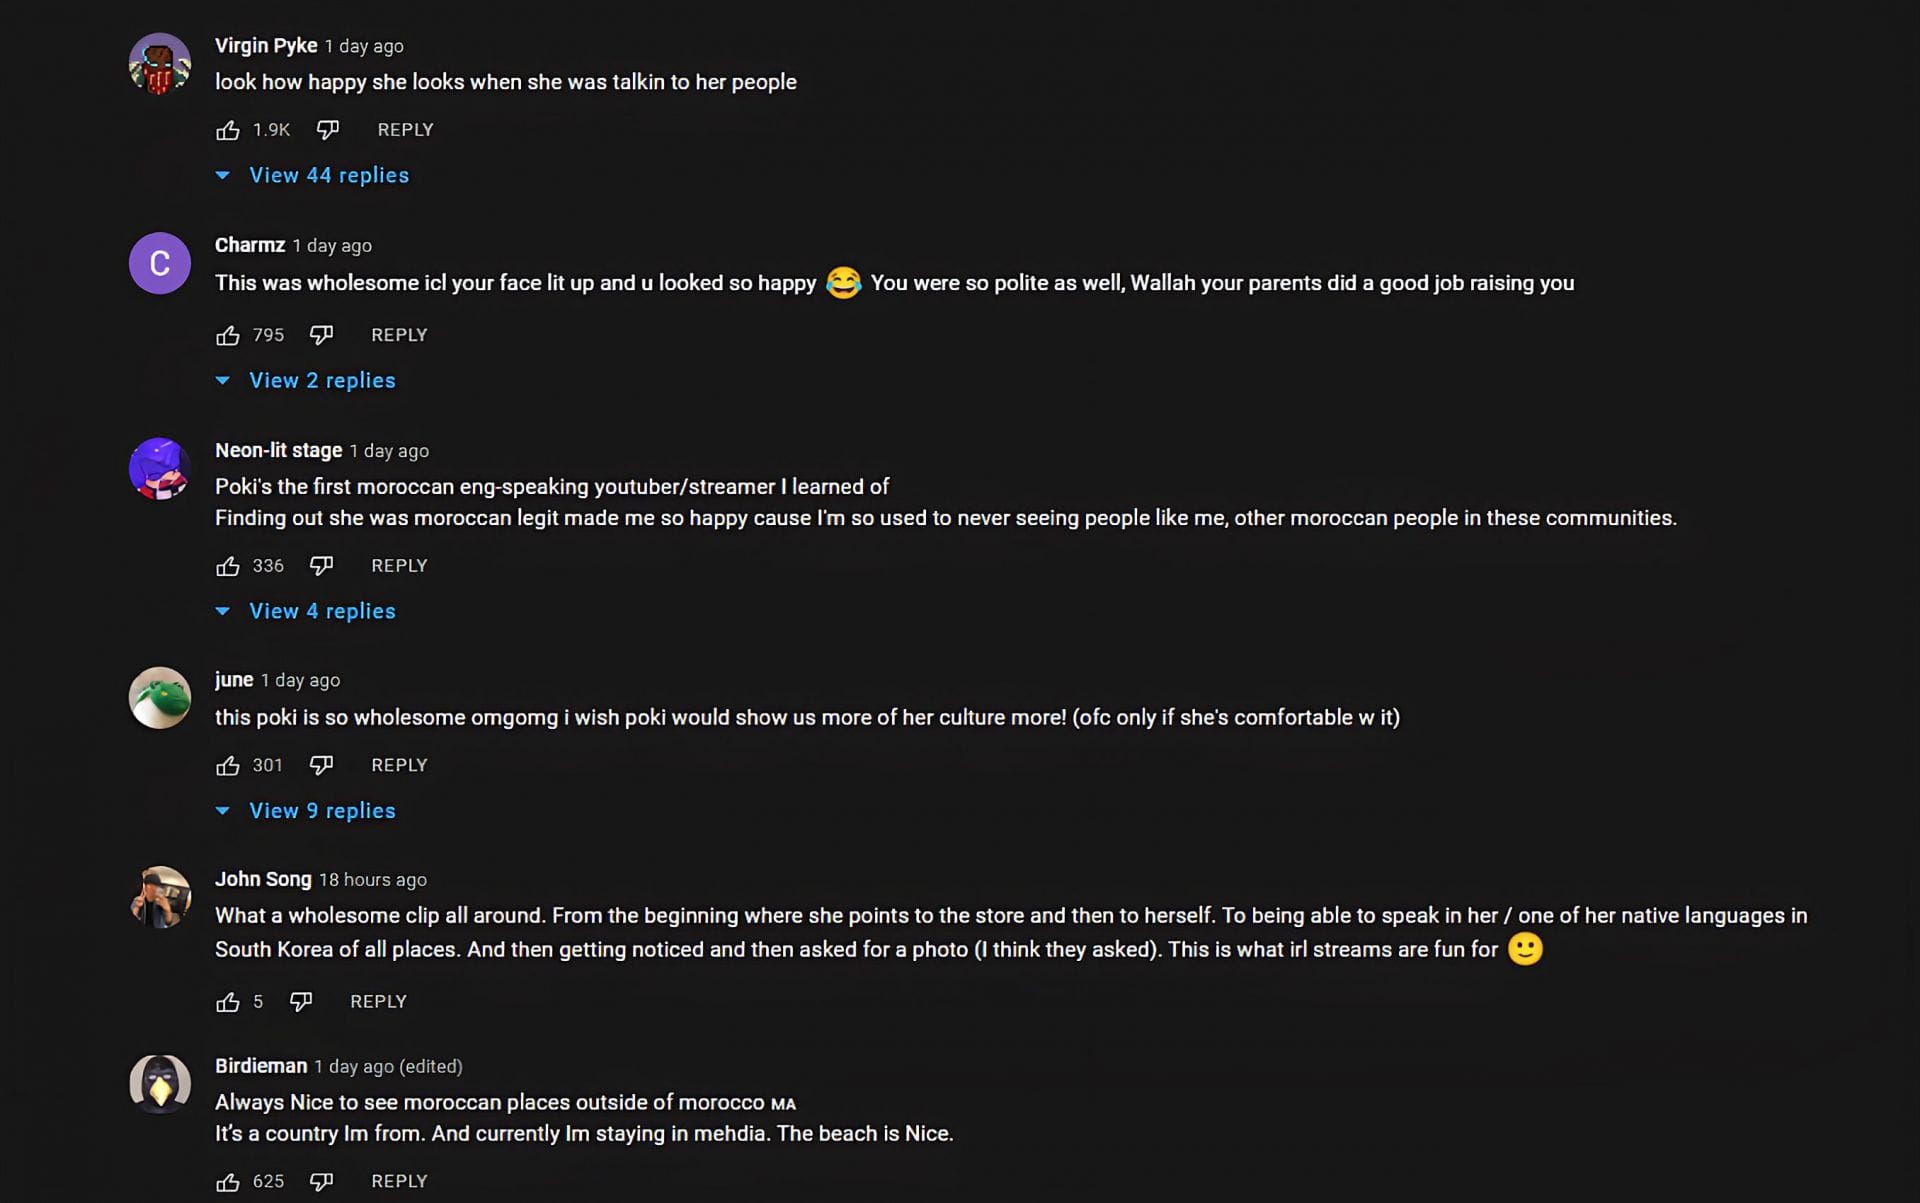This screenshot has height=1203, width=1920.
Task: Dislike Birdieman's comment
Action: pyautogui.click(x=321, y=1182)
